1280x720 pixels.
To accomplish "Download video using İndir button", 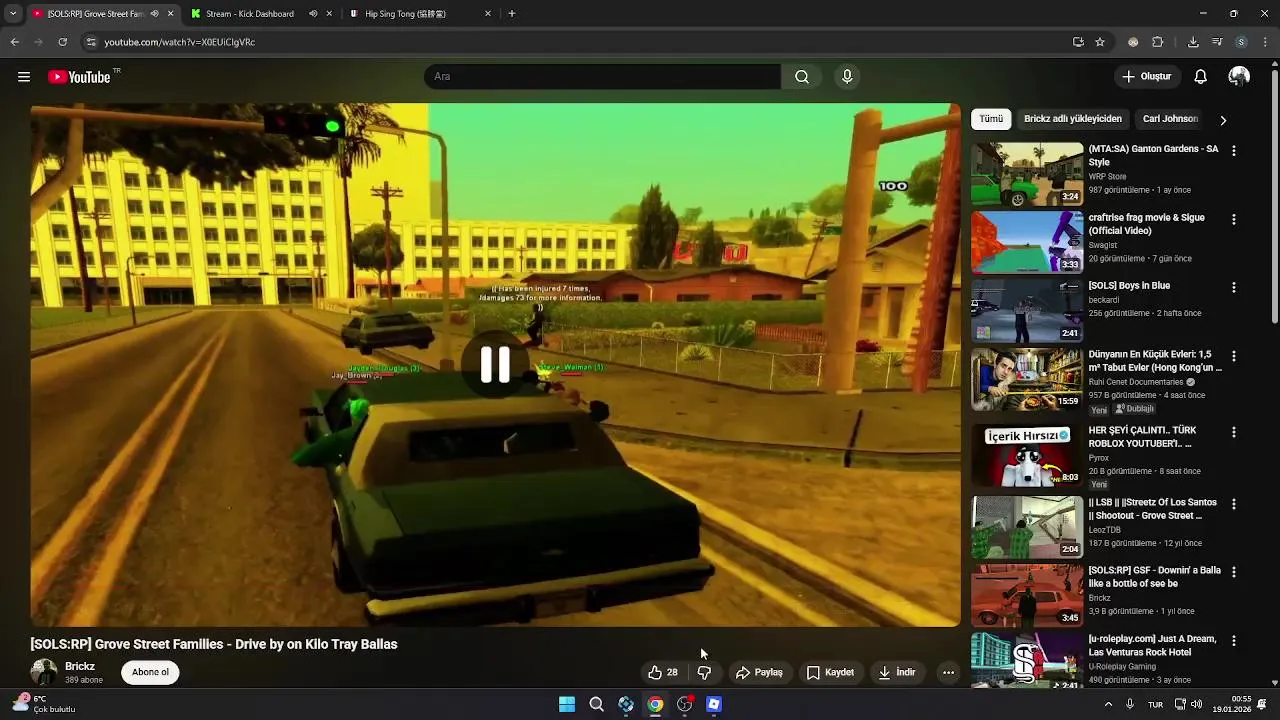I will coord(897,673).
